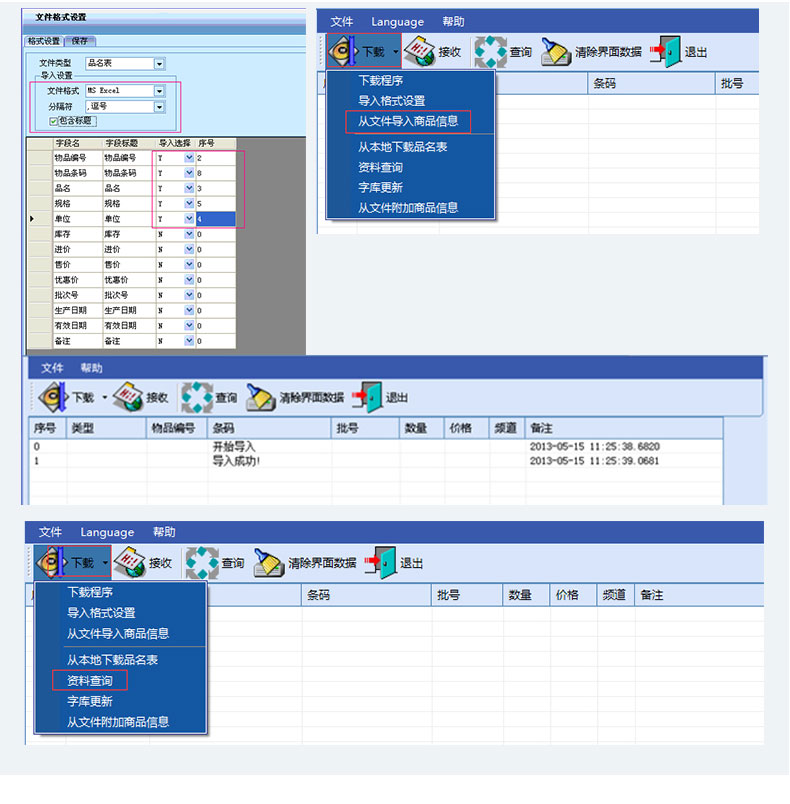
Task: Click the 退出 door icon in import-log window
Action: click(367, 397)
